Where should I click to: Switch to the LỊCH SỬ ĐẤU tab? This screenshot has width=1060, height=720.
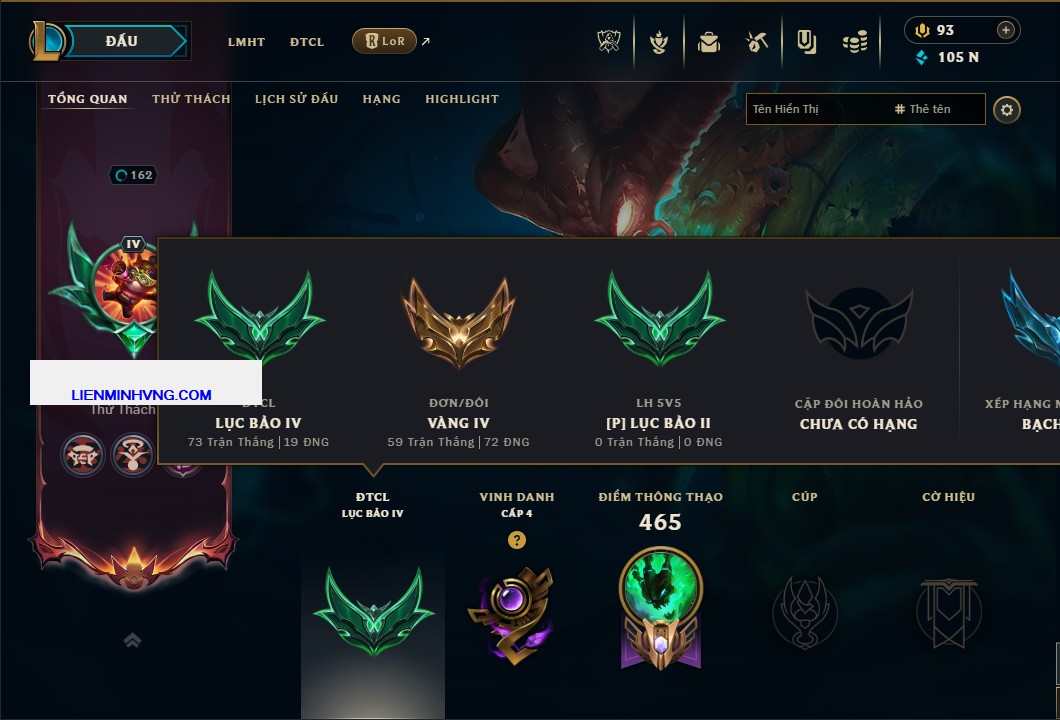296,99
